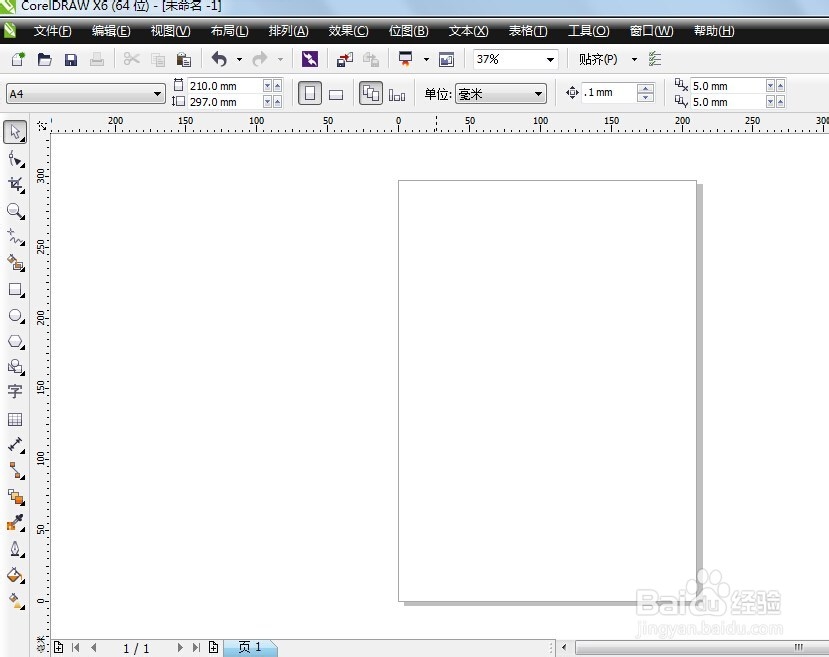Set page orientation to landscape
829x657 pixels.
coord(336,94)
